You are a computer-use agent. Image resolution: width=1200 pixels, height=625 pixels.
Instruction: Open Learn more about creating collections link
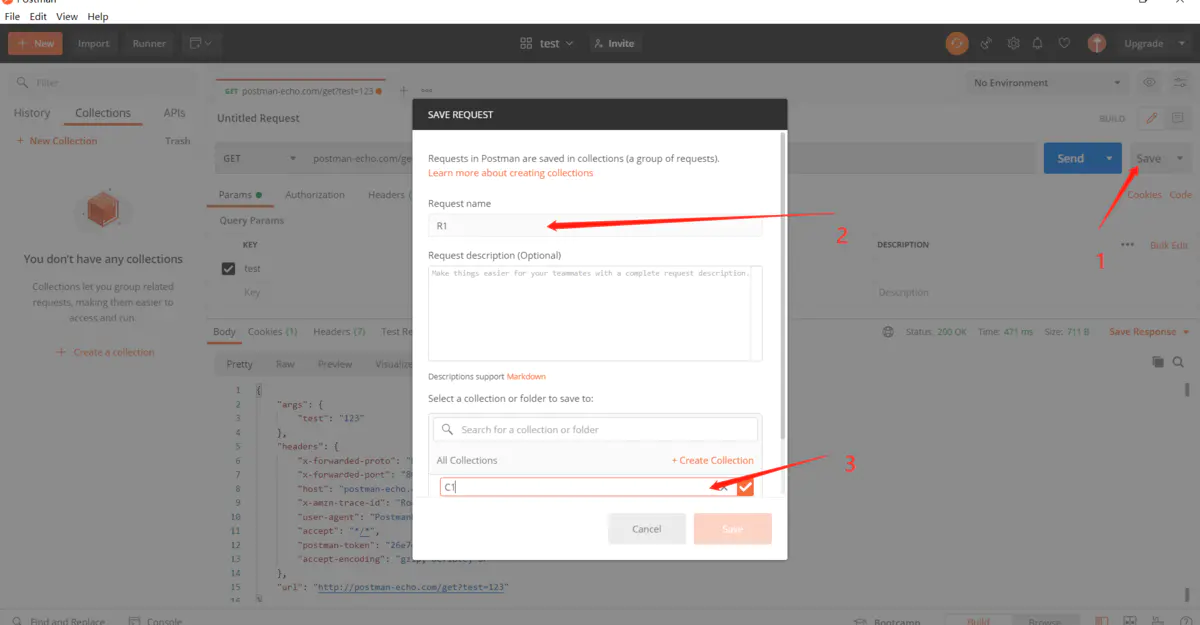pyautogui.click(x=511, y=173)
